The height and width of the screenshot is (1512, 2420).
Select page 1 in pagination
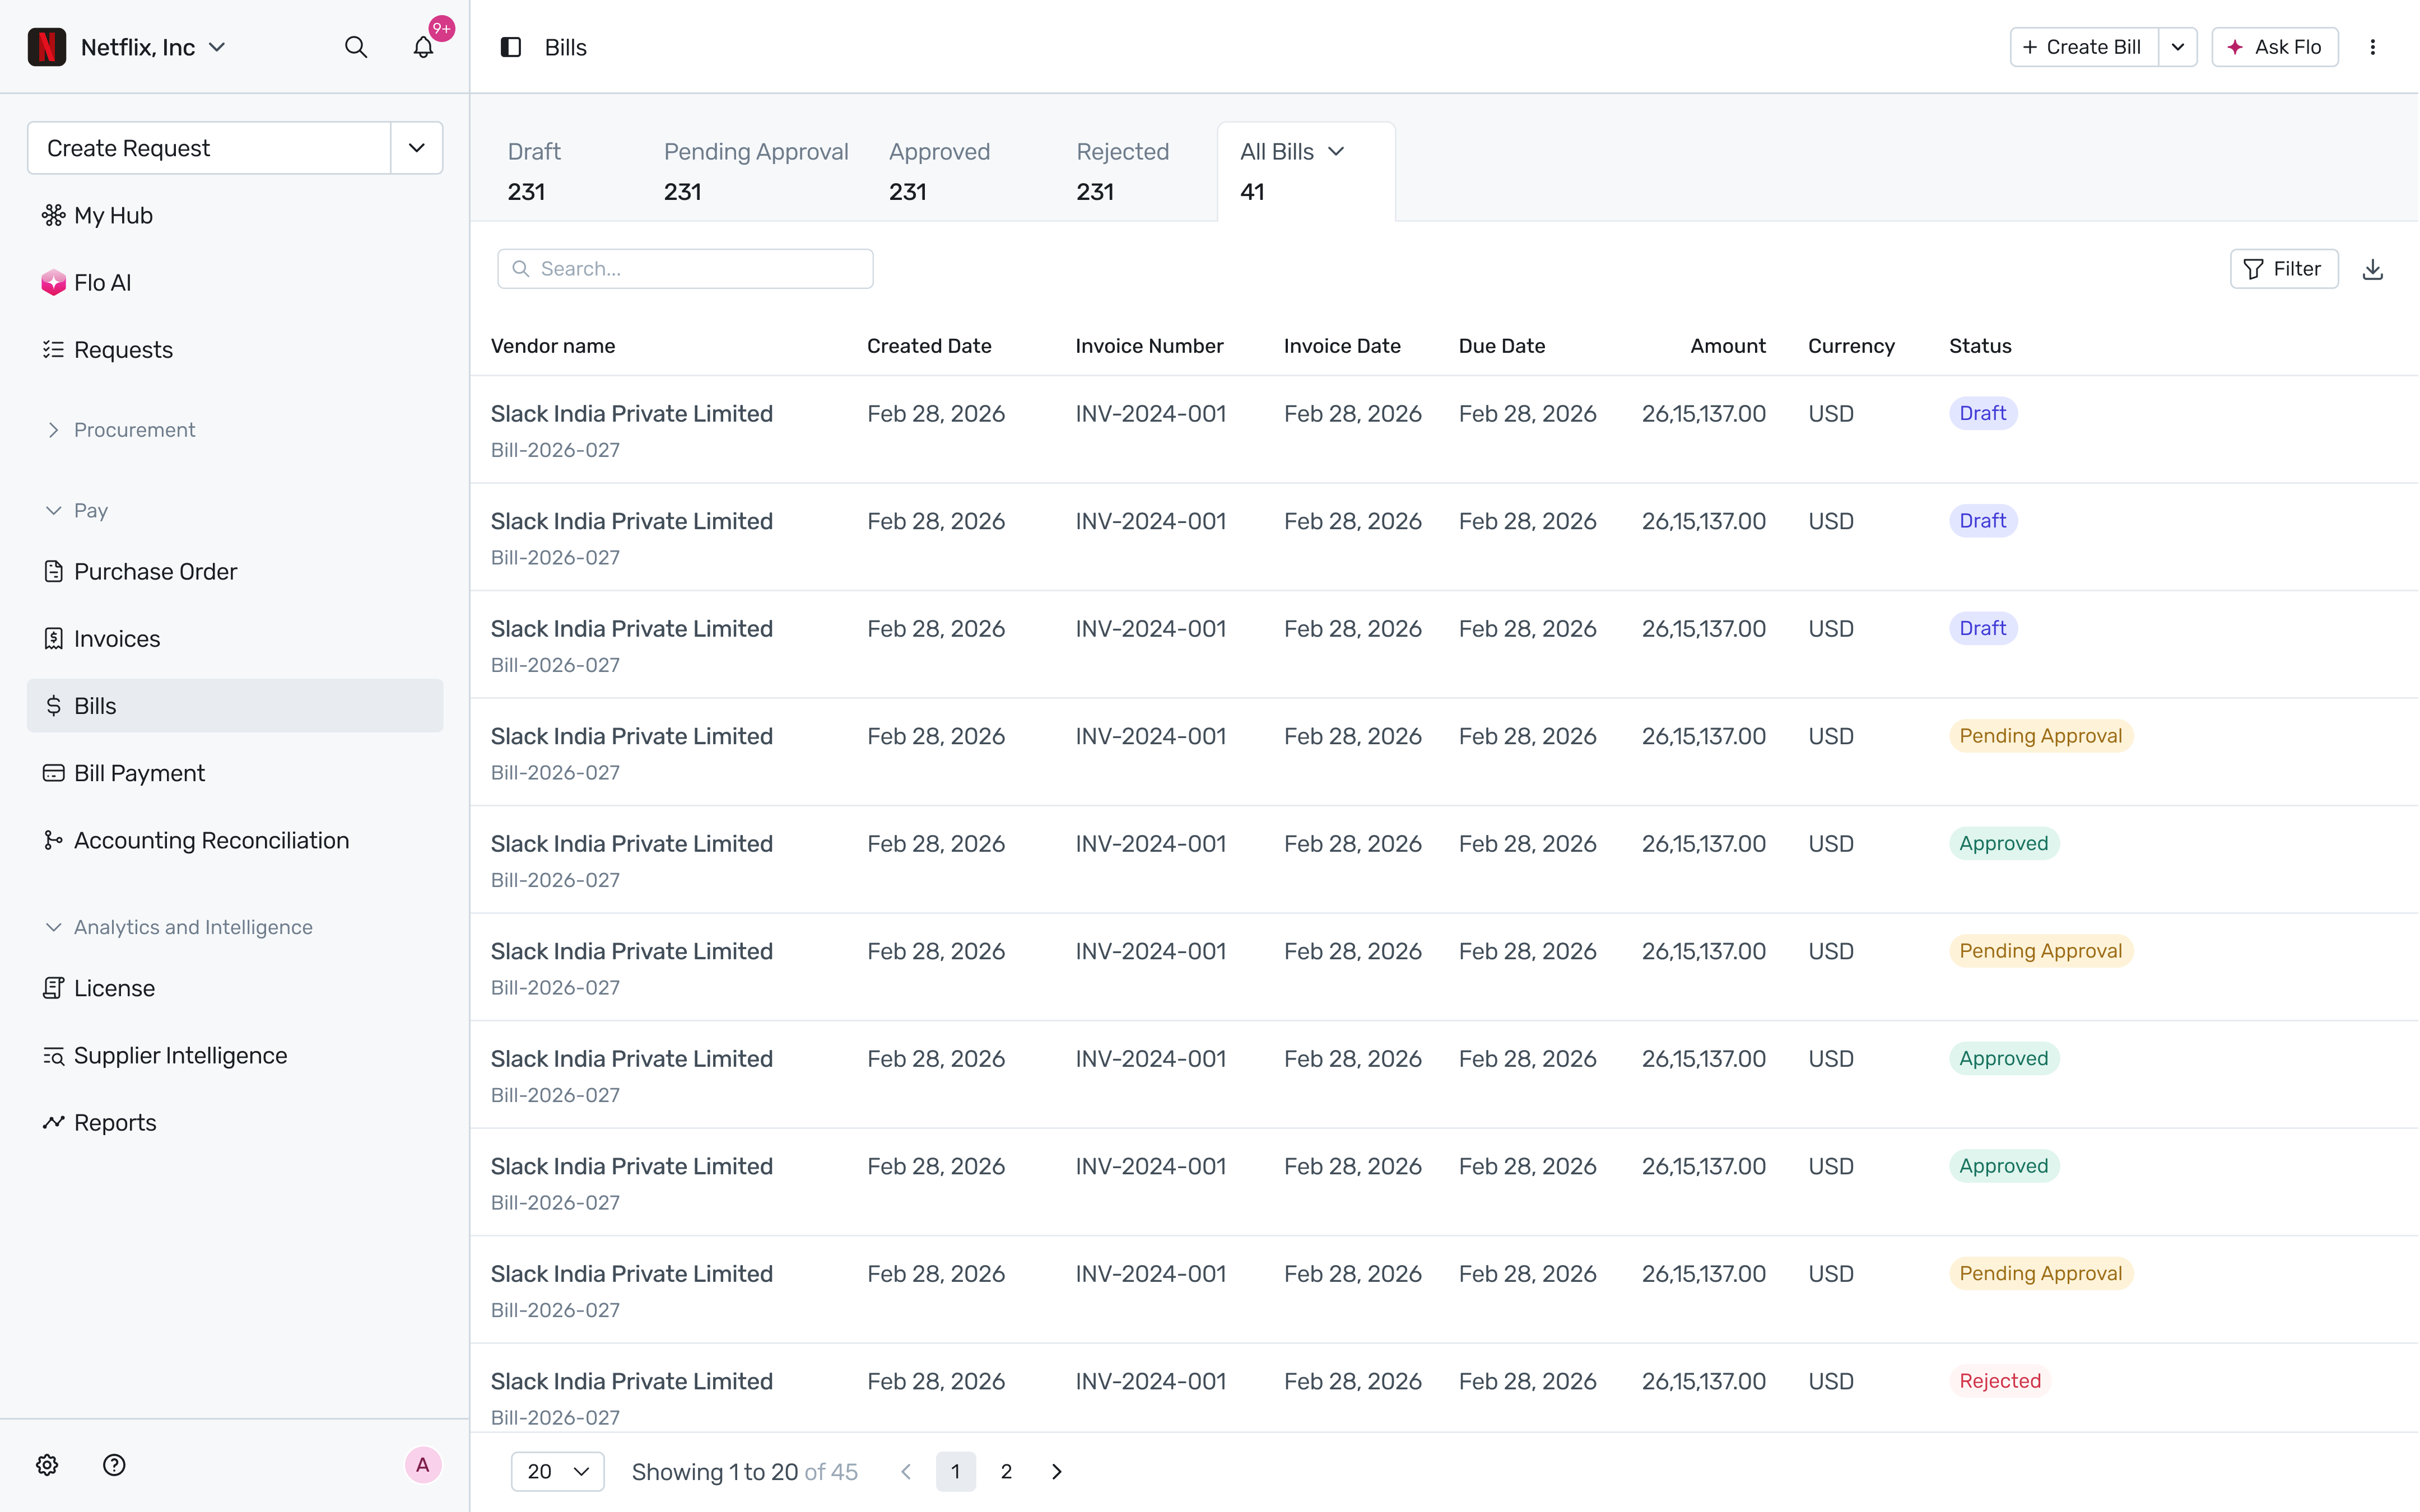click(x=956, y=1471)
